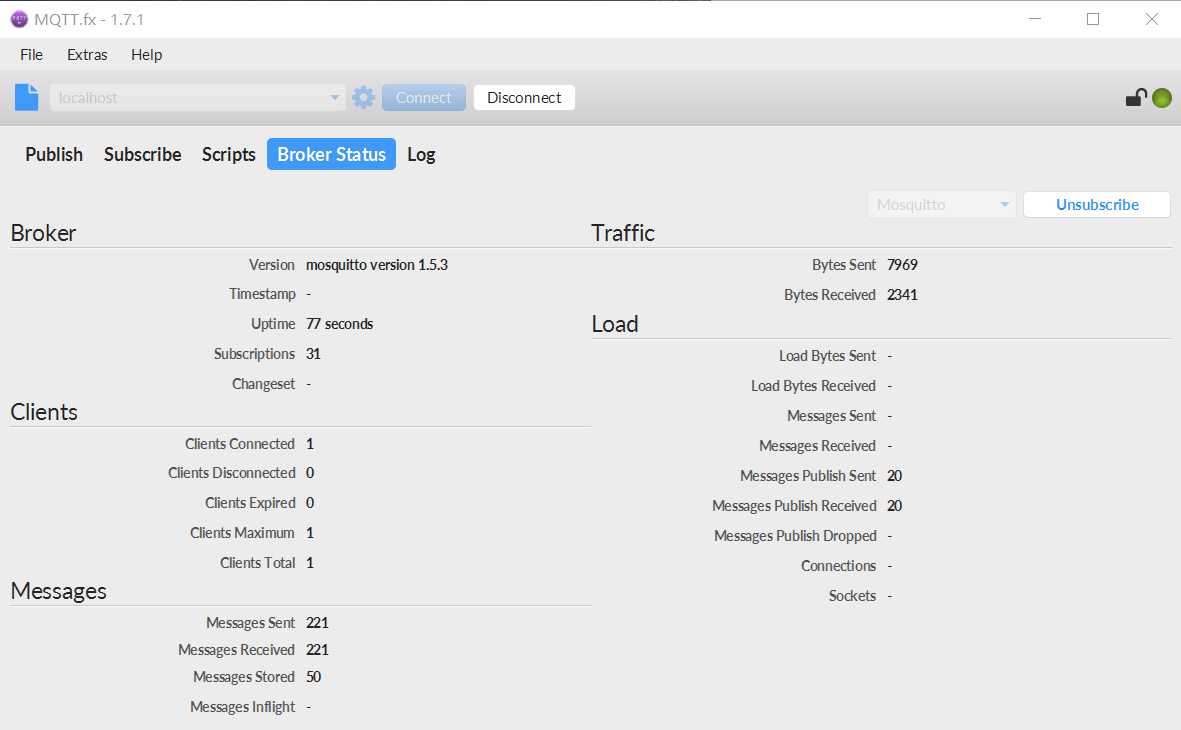Image resolution: width=1181 pixels, height=730 pixels.
Task: Select the Broker Status tab
Action: [x=331, y=154]
